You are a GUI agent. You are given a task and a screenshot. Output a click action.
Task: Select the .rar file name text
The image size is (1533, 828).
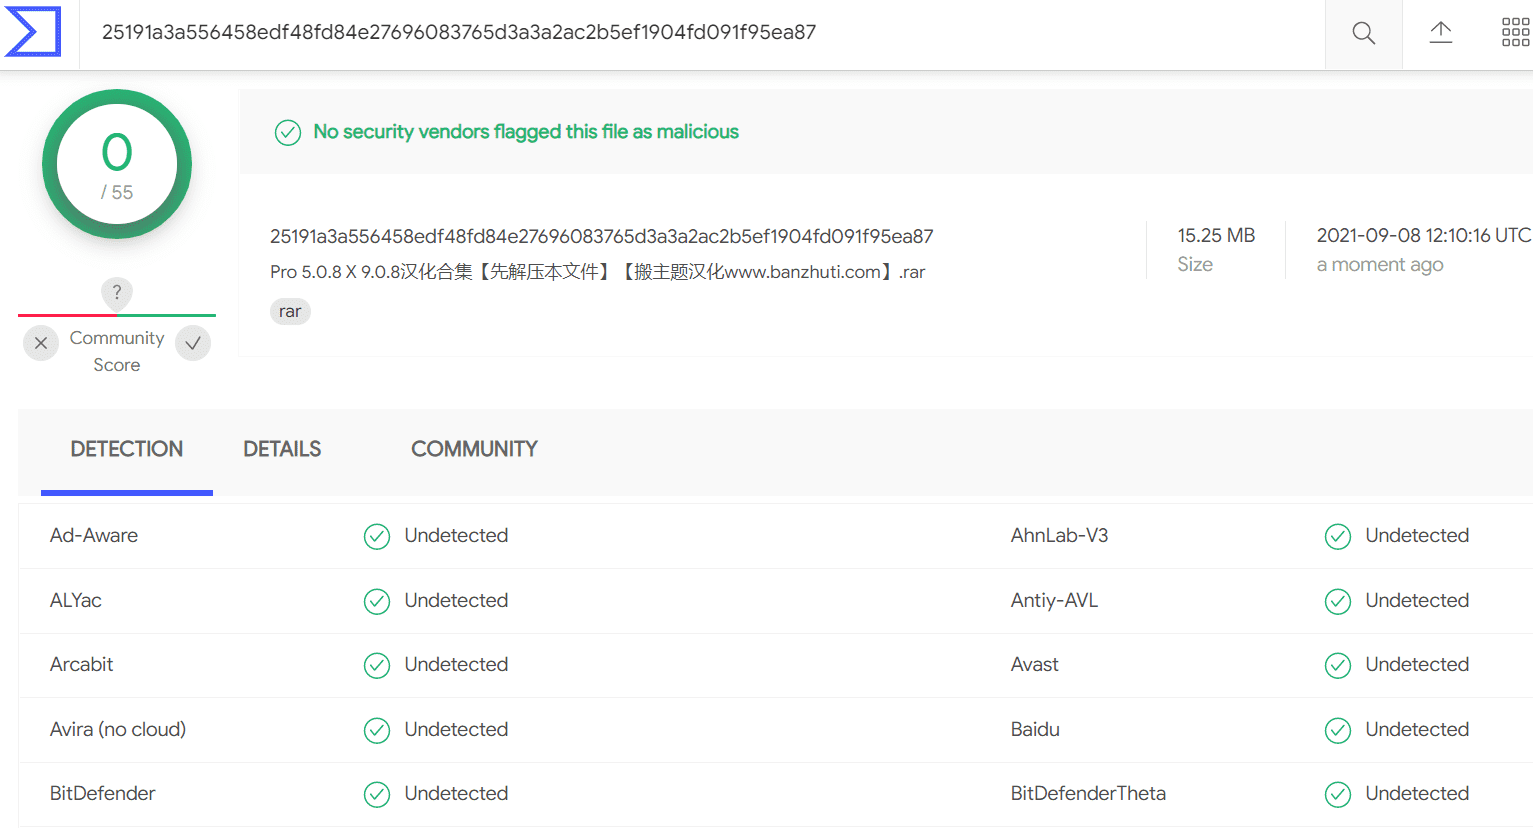tap(598, 272)
